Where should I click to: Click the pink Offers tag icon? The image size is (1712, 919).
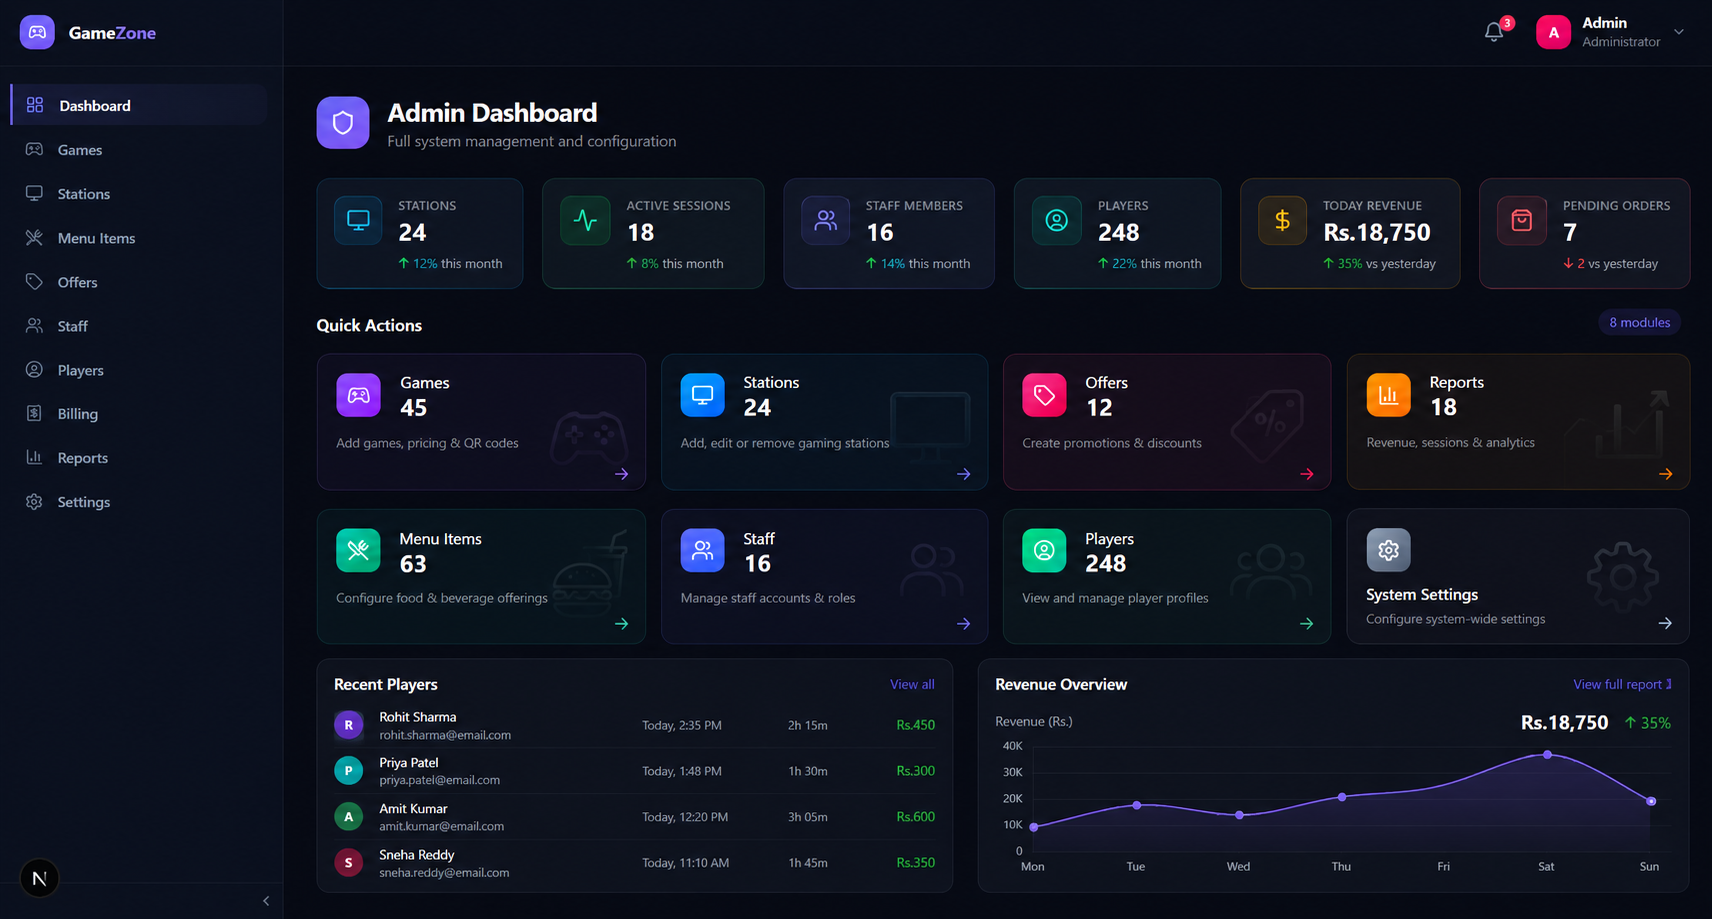click(1044, 395)
